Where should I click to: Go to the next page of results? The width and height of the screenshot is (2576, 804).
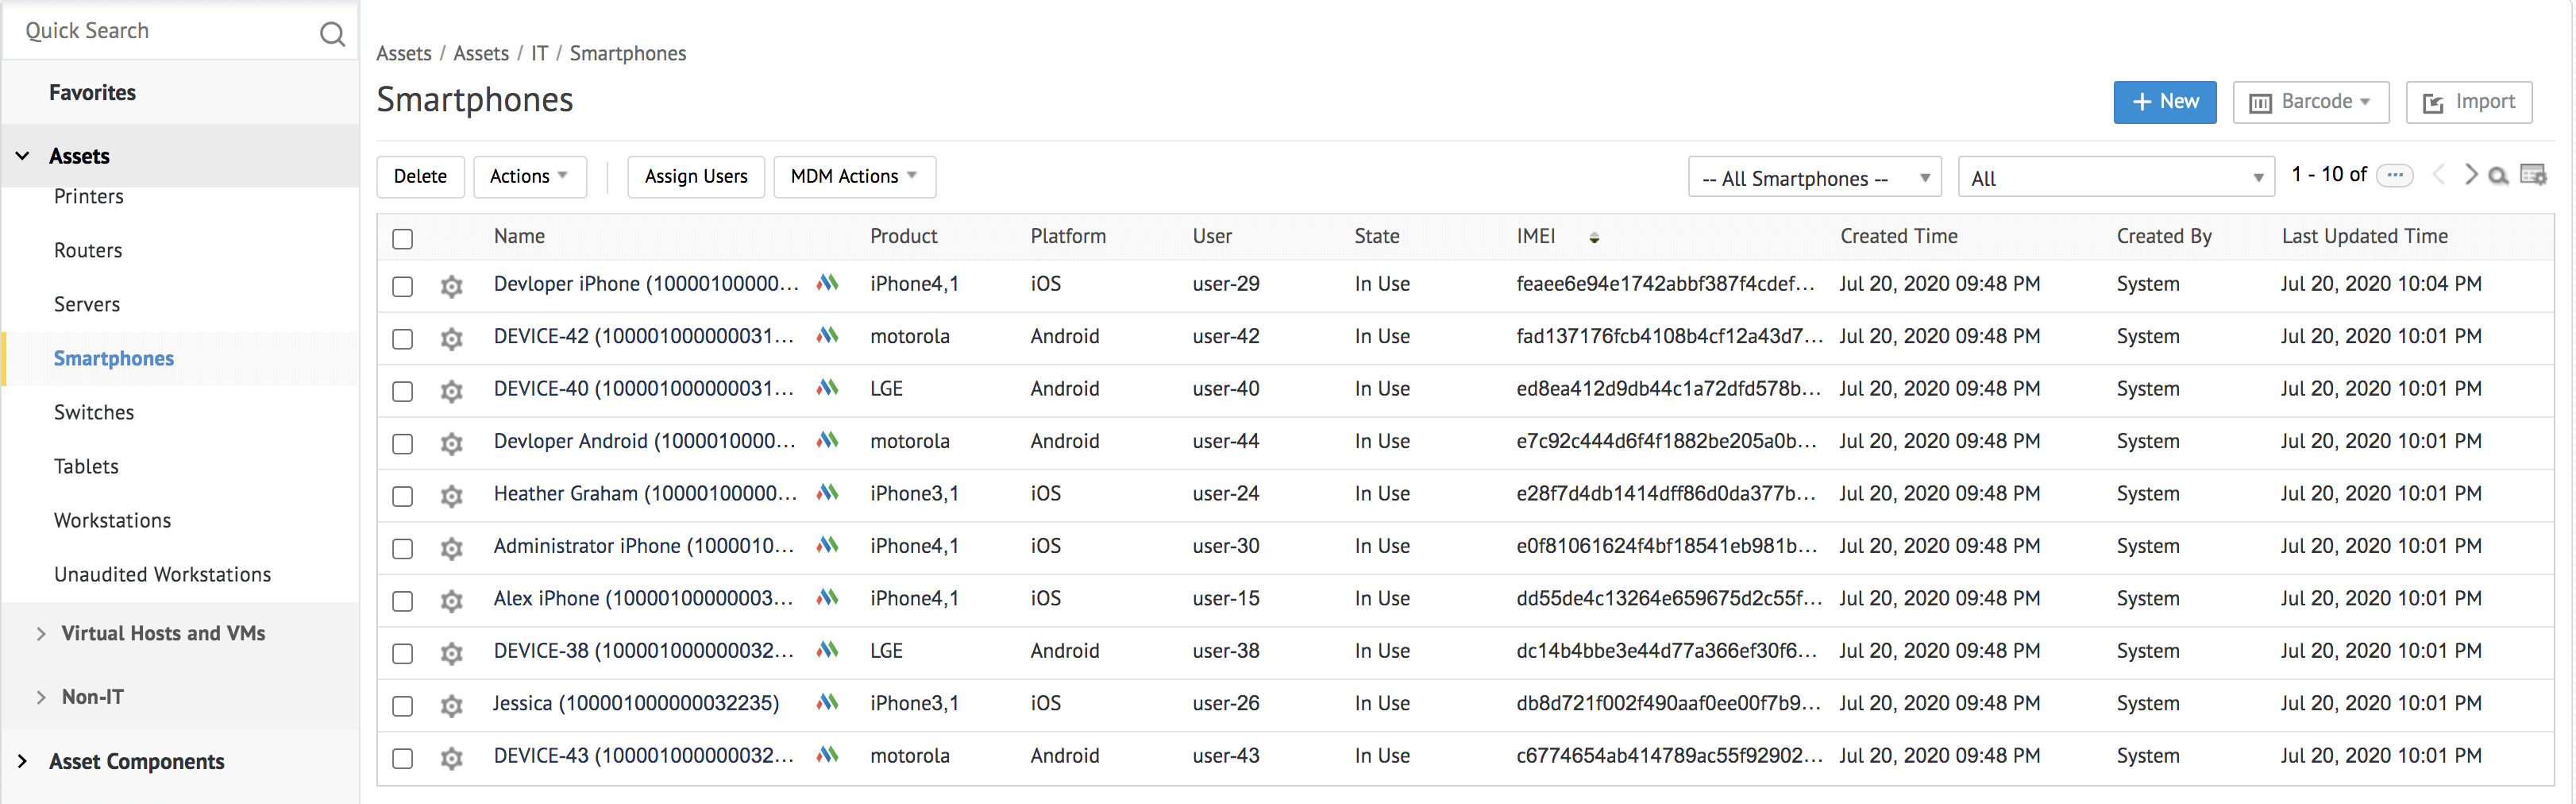[2470, 175]
